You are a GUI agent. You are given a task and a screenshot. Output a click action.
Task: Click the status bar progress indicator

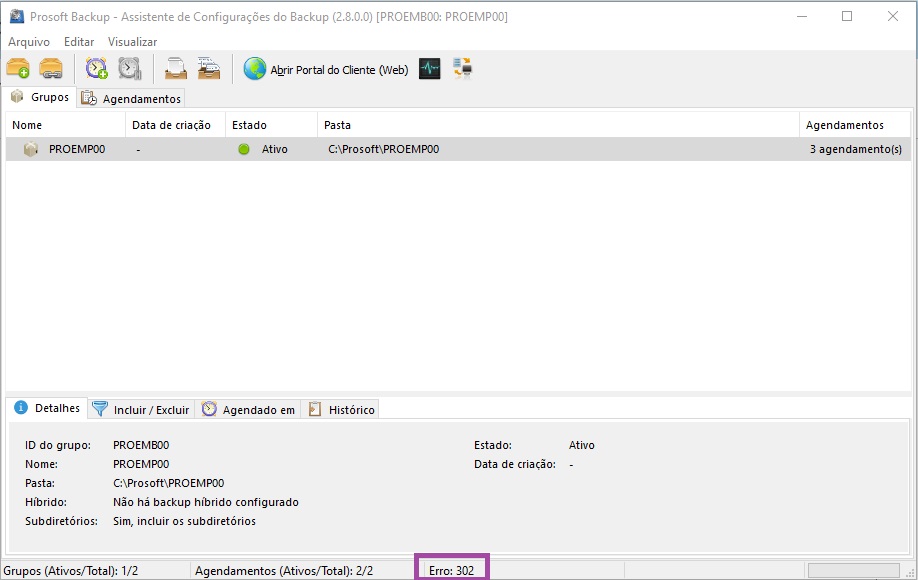pos(854,571)
